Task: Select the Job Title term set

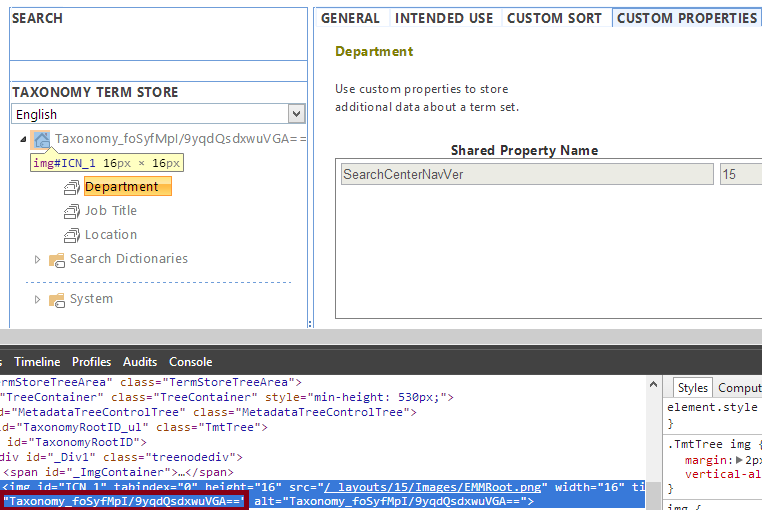Action: coord(111,211)
